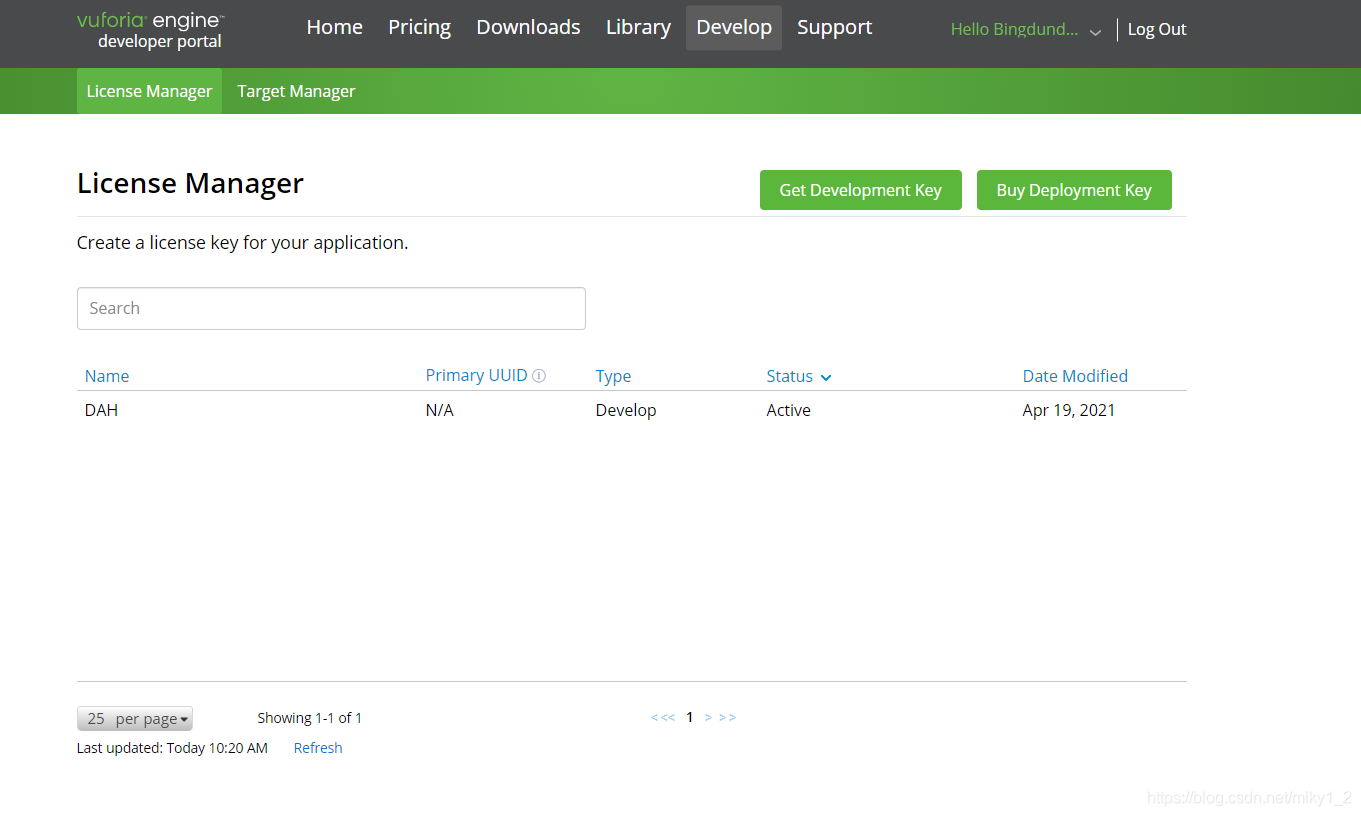
Task: Sort by the Type column header
Action: click(613, 376)
